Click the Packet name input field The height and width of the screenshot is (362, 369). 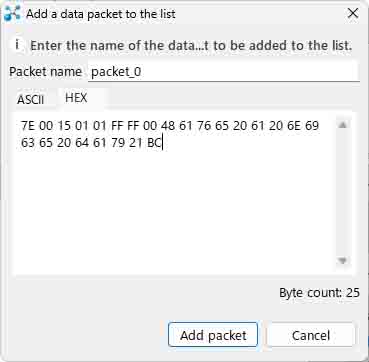pyautogui.click(x=224, y=72)
